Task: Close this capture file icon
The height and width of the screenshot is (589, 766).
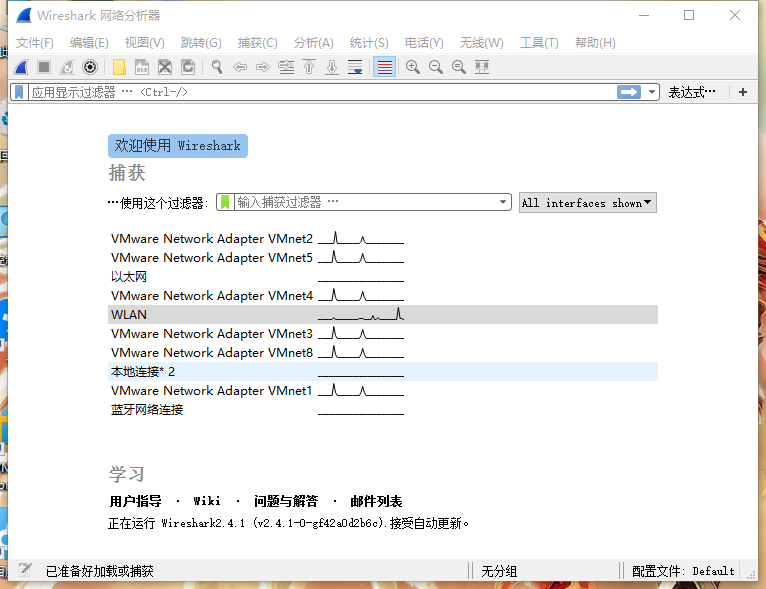Action: click(165, 67)
